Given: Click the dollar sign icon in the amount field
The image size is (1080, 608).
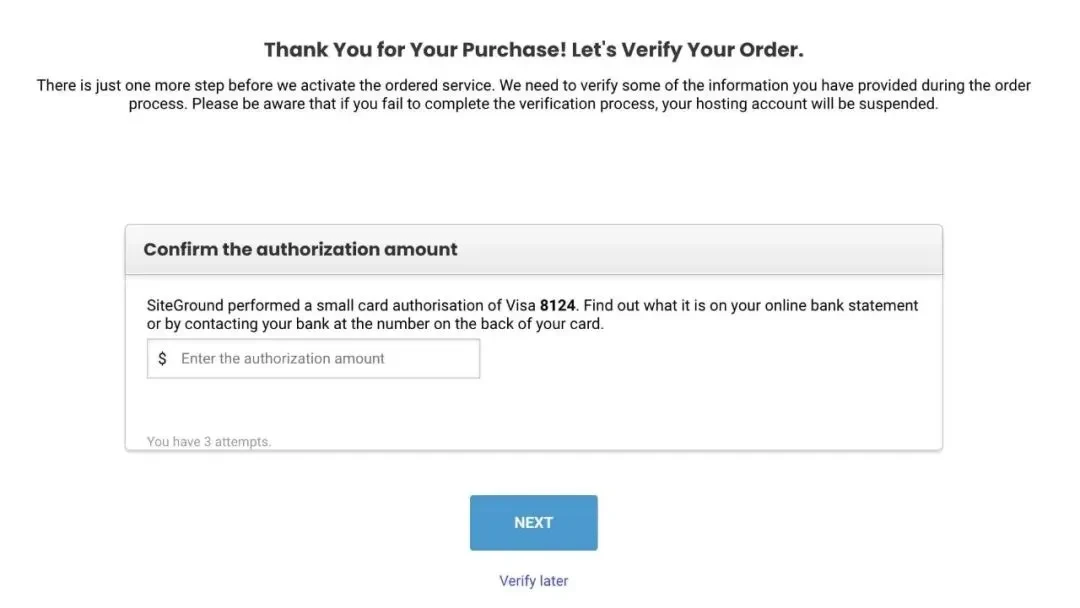Looking at the screenshot, I should click(162, 359).
